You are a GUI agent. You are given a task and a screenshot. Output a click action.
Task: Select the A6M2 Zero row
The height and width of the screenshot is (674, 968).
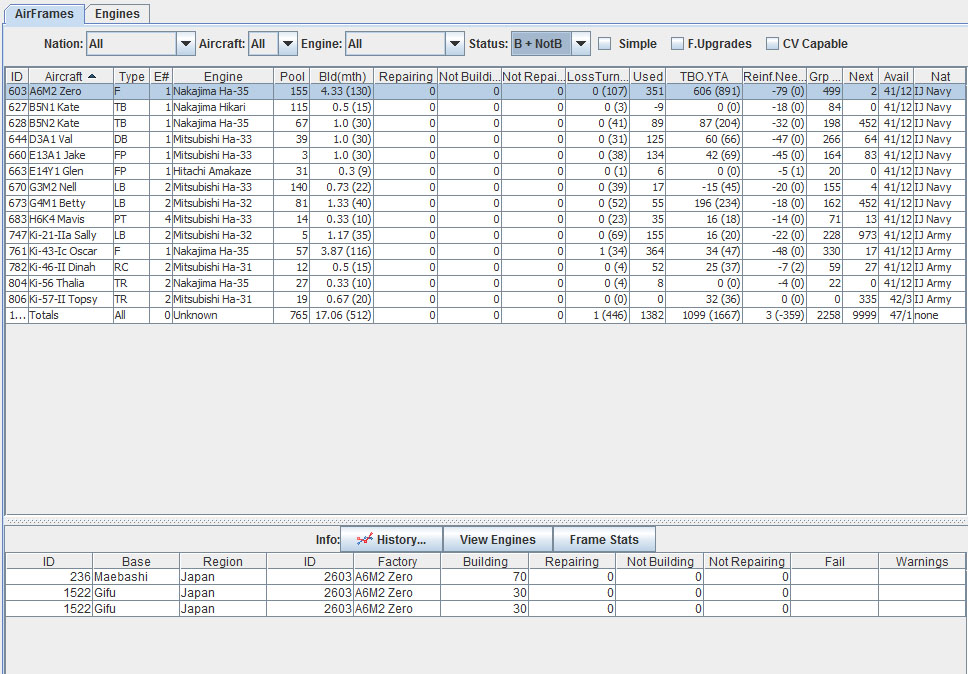(x=486, y=91)
